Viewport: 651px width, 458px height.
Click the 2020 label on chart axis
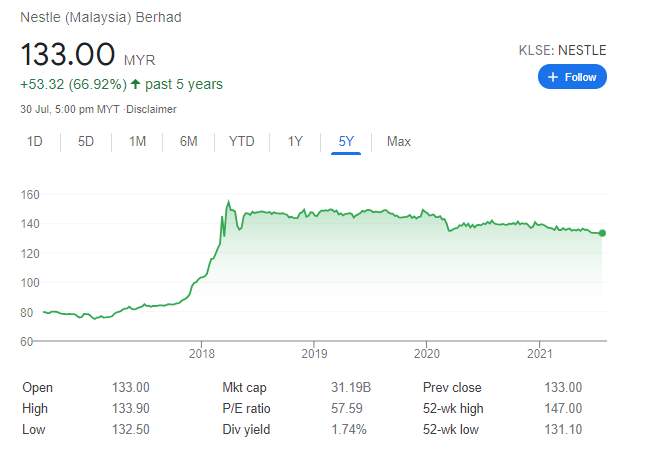427,354
